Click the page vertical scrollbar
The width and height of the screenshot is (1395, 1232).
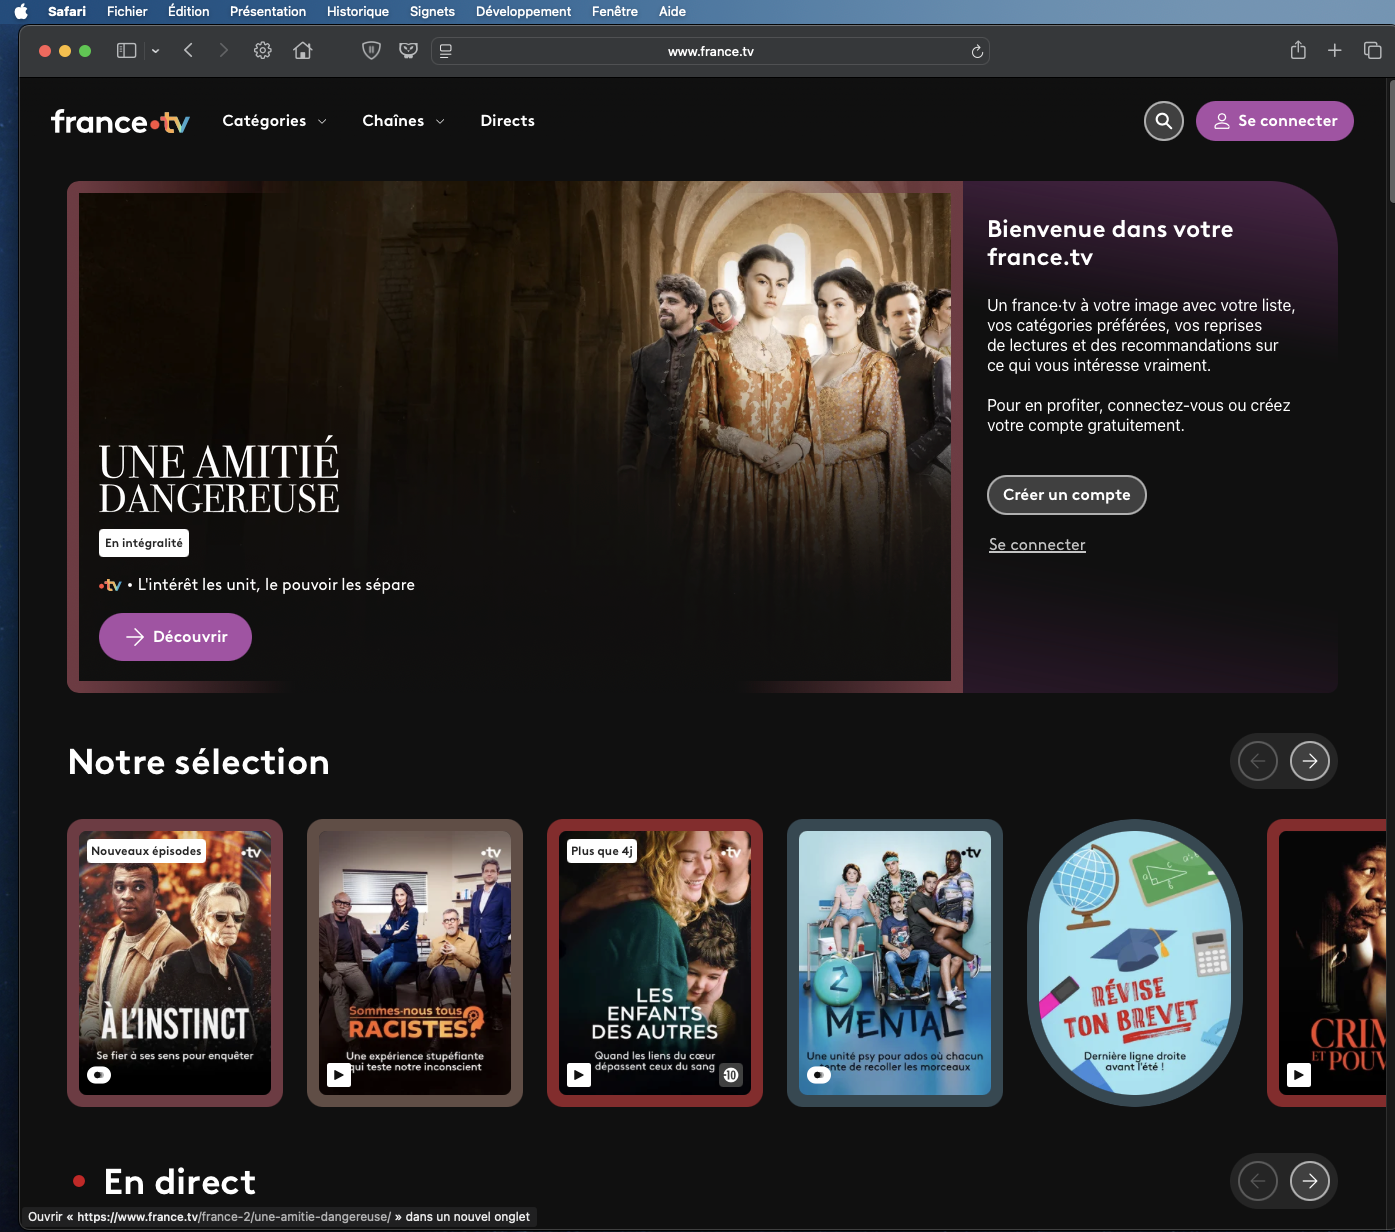[x=1390, y=140]
